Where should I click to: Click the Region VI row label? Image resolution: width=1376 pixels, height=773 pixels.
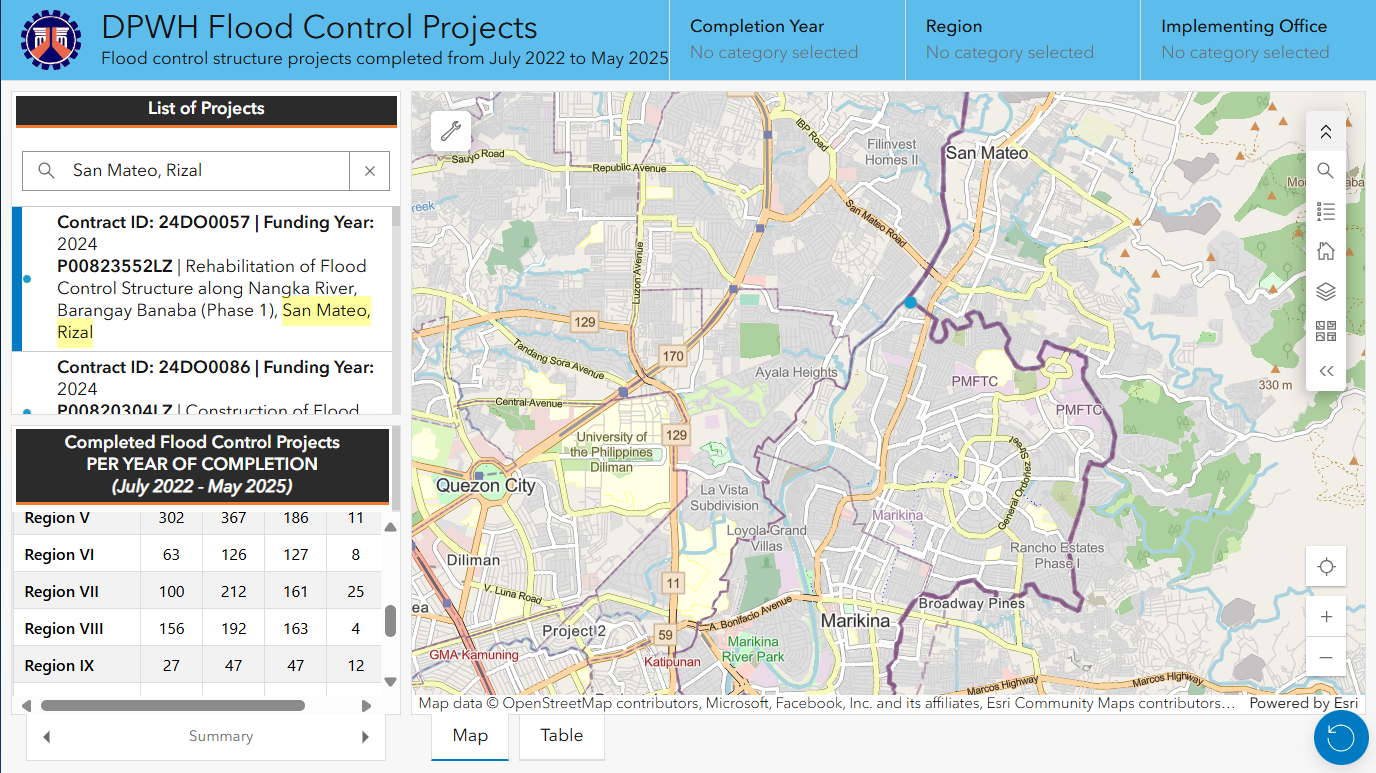[x=59, y=555]
